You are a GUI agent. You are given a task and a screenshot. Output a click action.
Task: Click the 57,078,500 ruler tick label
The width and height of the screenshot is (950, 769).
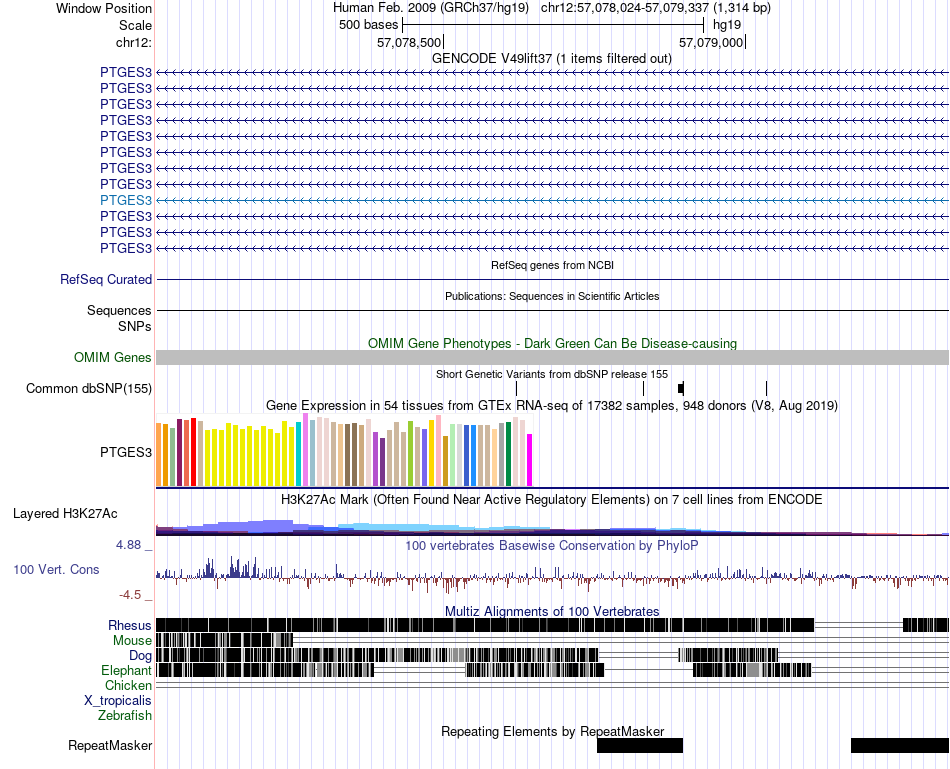click(x=409, y=42)
